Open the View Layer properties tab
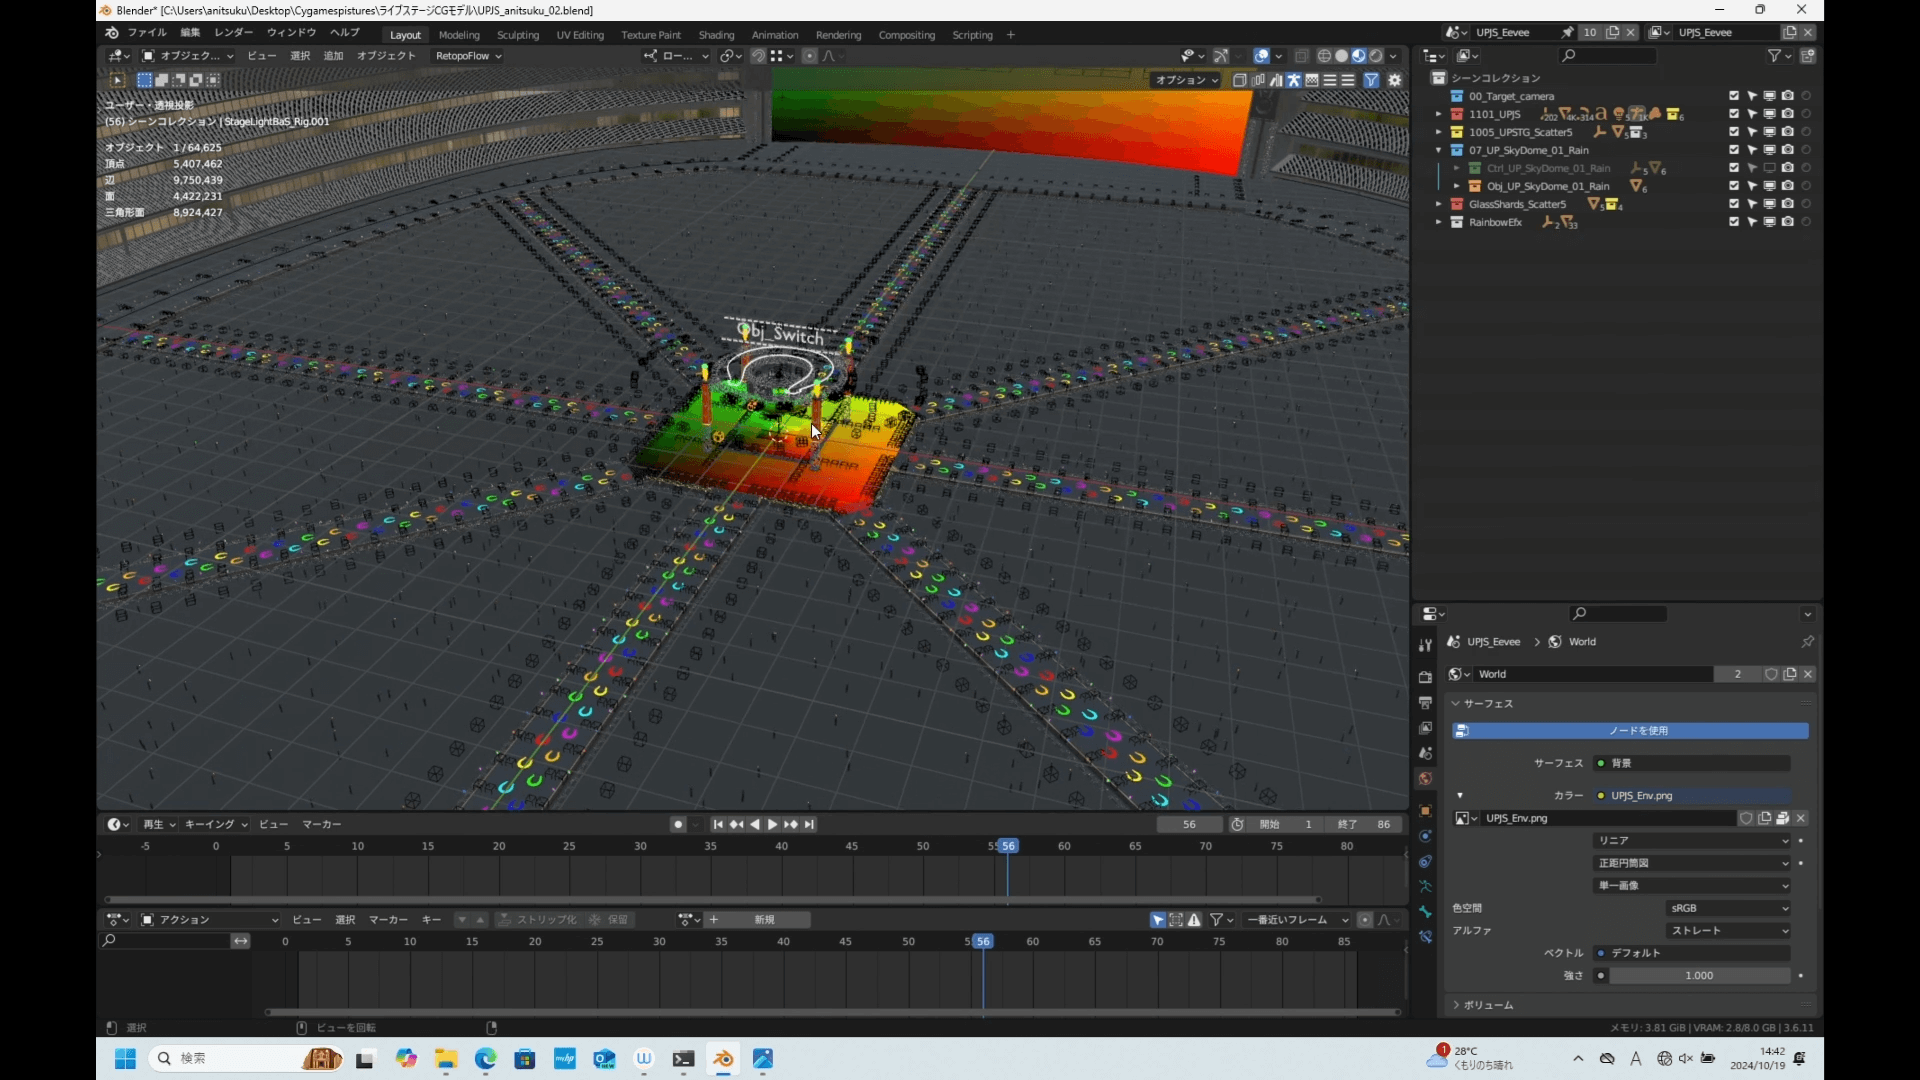The height and width of the screenshot is (1080, 1920). tap(1425, 728)
